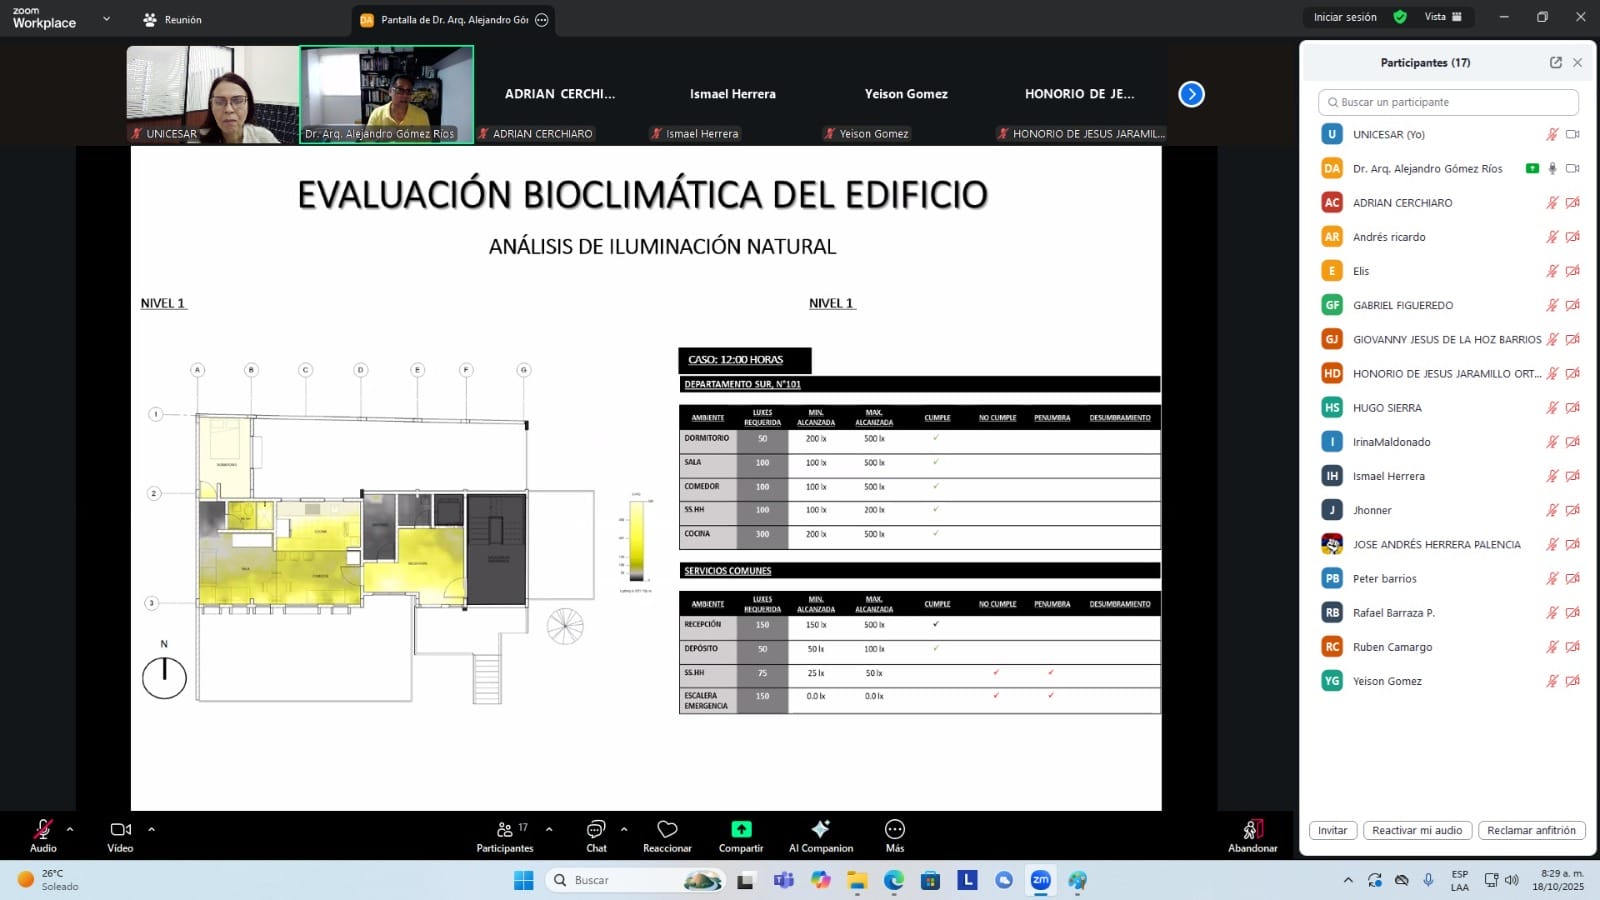The width and height of the screenshot is (1600, 900).
Task: Click the Buscar un participante search field
Action: click(x=1448, y=102)
